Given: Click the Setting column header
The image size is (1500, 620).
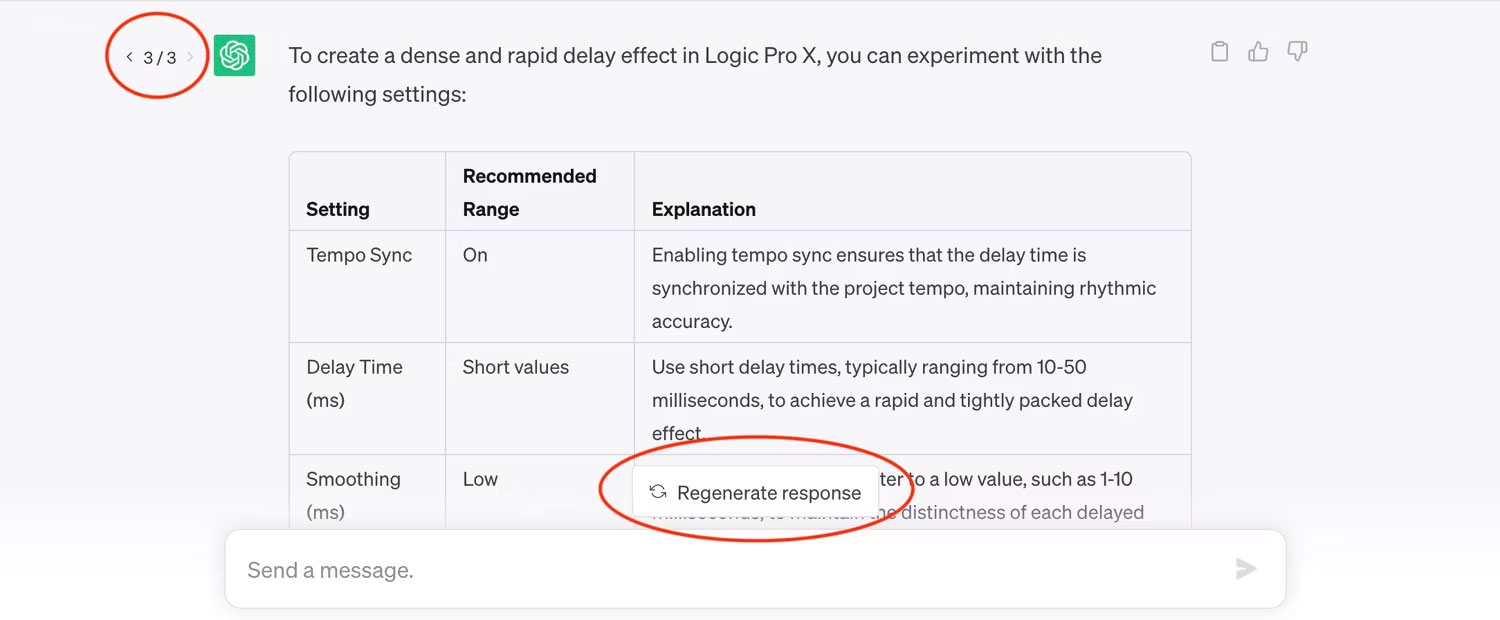Looking at the screenshot, I should [x=338, y=209].
